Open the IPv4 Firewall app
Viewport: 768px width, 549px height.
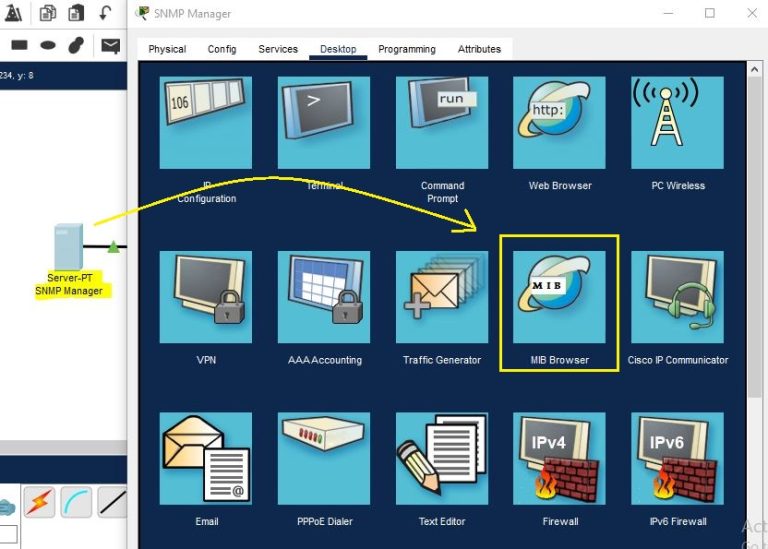(x=559, y=458)
